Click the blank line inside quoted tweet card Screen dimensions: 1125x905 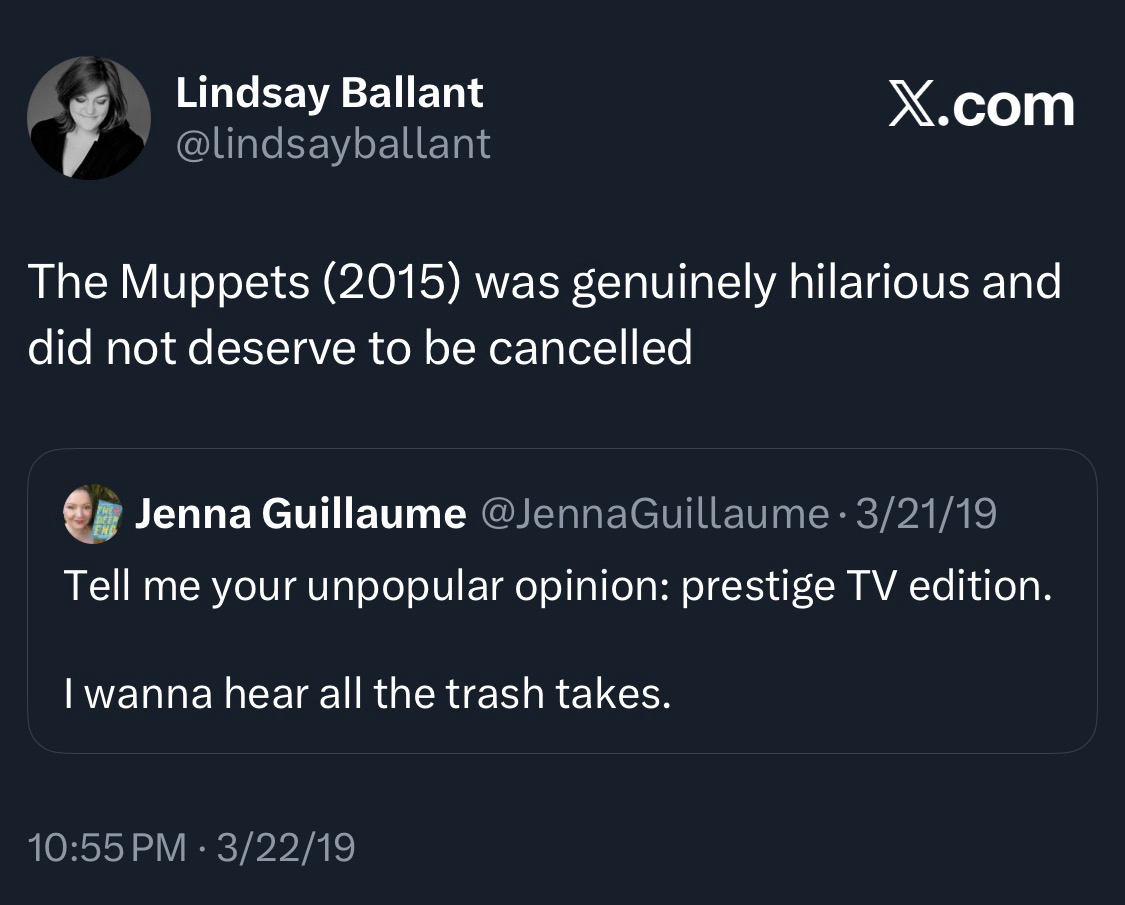point(560,639)
